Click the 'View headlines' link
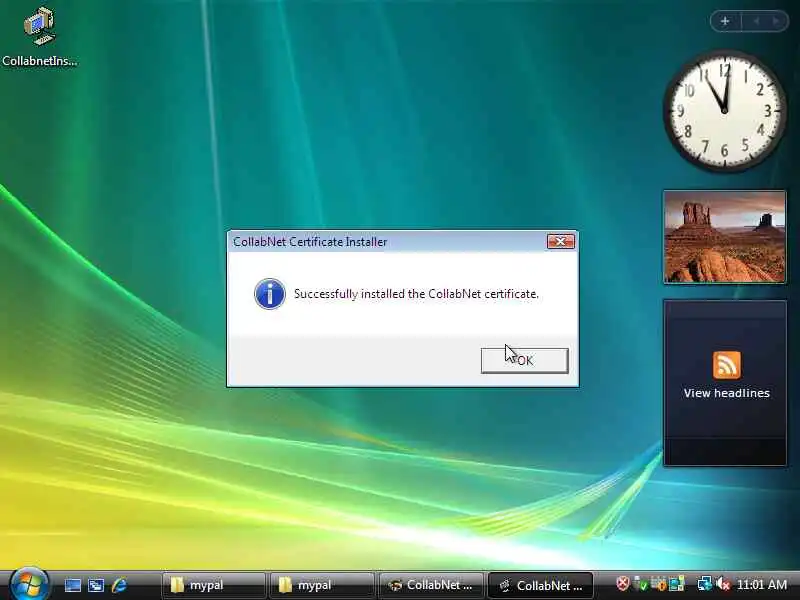 [727, 393]
